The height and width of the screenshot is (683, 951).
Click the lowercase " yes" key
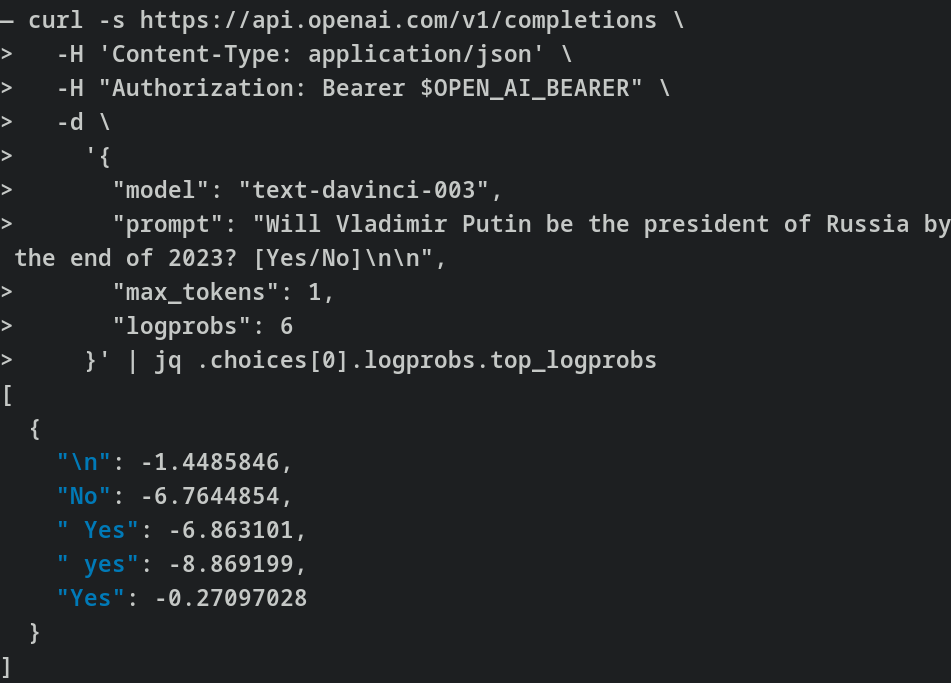tap(98, 564)
